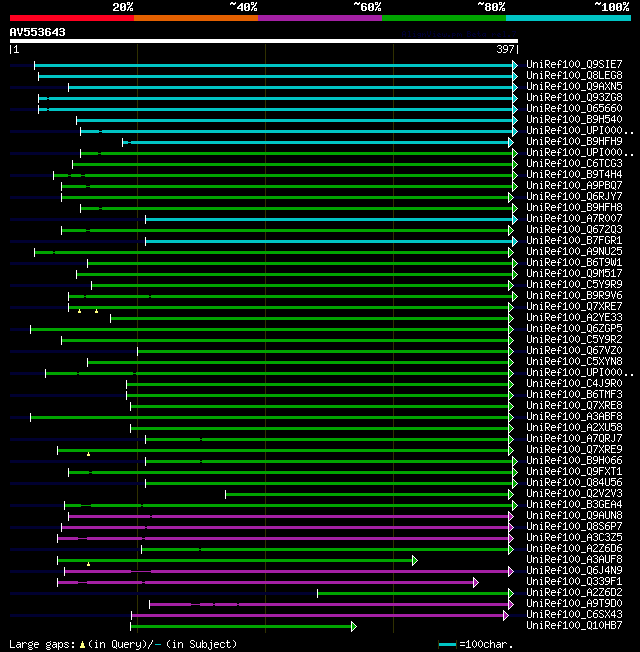Select the UniRef100_Q9M517 label

[574, 274]
